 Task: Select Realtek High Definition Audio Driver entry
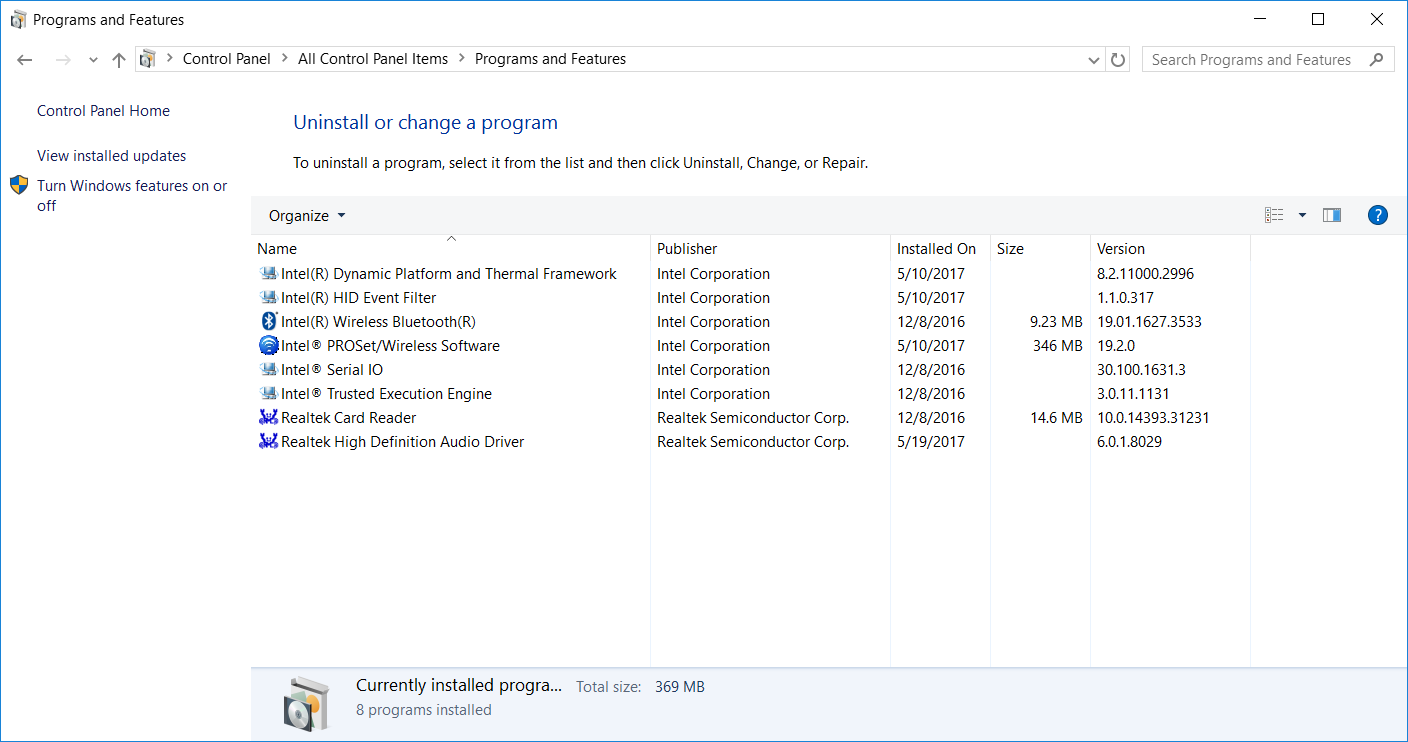tap(402, 442)
